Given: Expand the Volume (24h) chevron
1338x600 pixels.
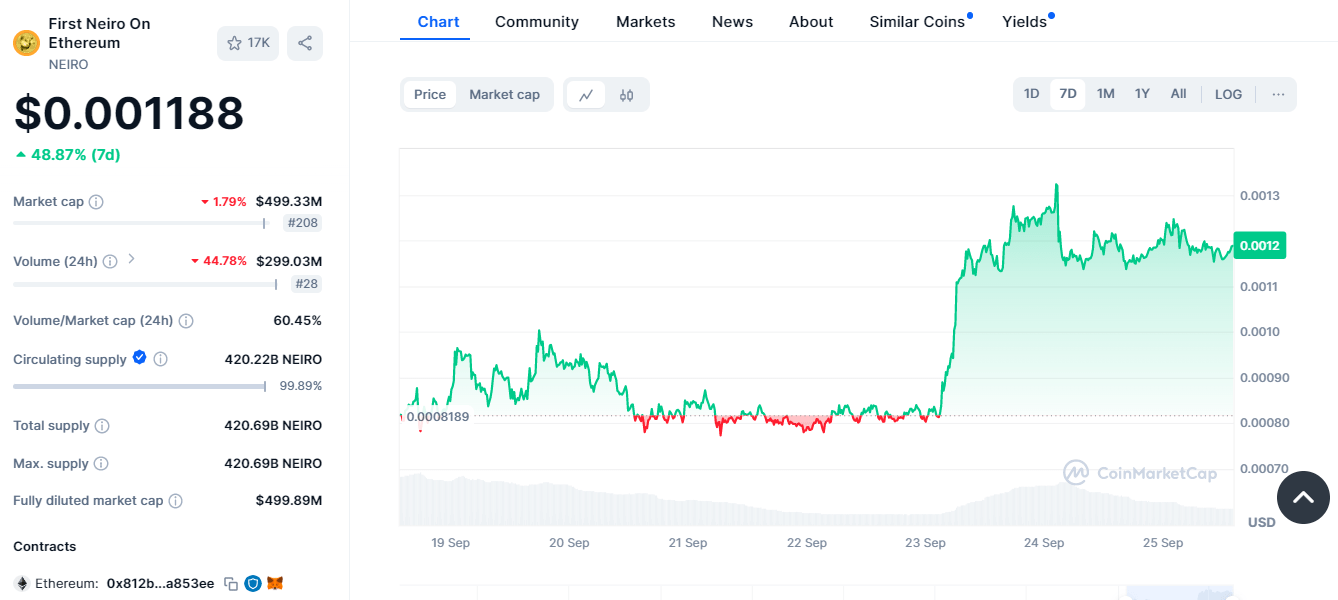Looking at the screenshot, I should [131, 260].
